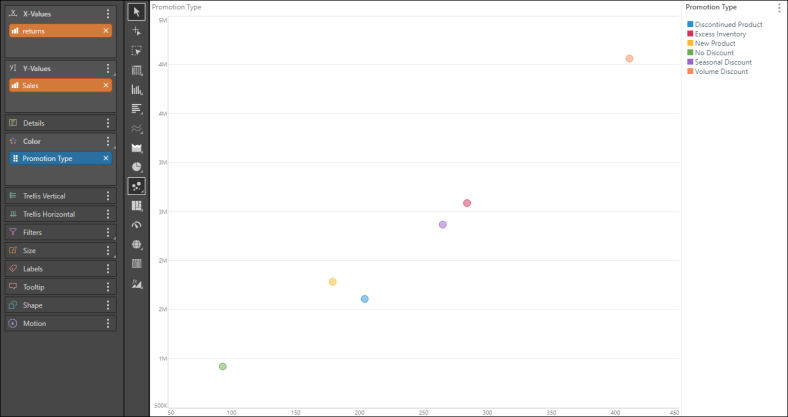This screenshot has width=788, height=417.
Task: Click the yellow New Product legend swatch
Action: tap(690, 43)
